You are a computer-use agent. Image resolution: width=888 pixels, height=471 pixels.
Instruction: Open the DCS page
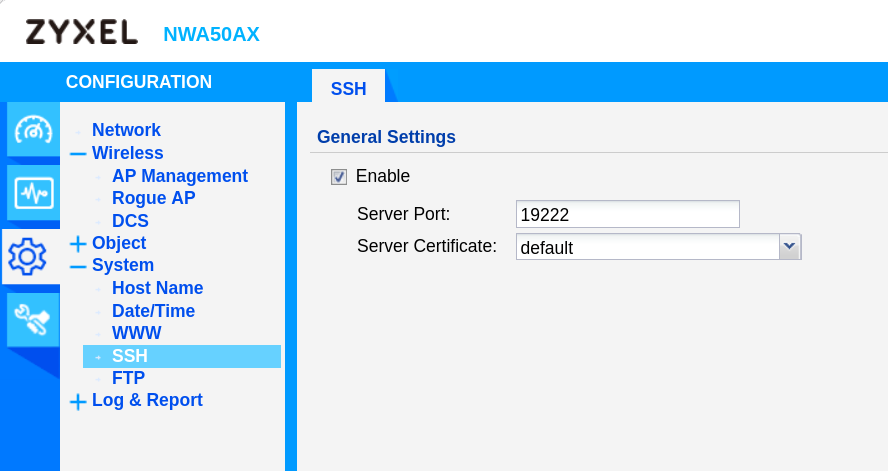click(x=130, y=221)
